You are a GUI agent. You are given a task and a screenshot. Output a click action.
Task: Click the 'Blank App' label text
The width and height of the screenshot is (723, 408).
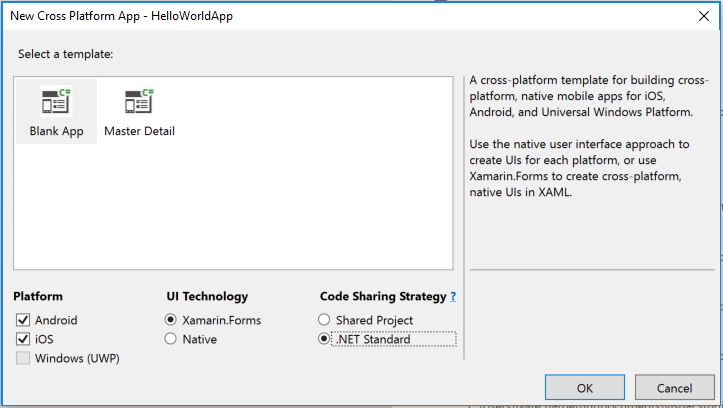57,132
